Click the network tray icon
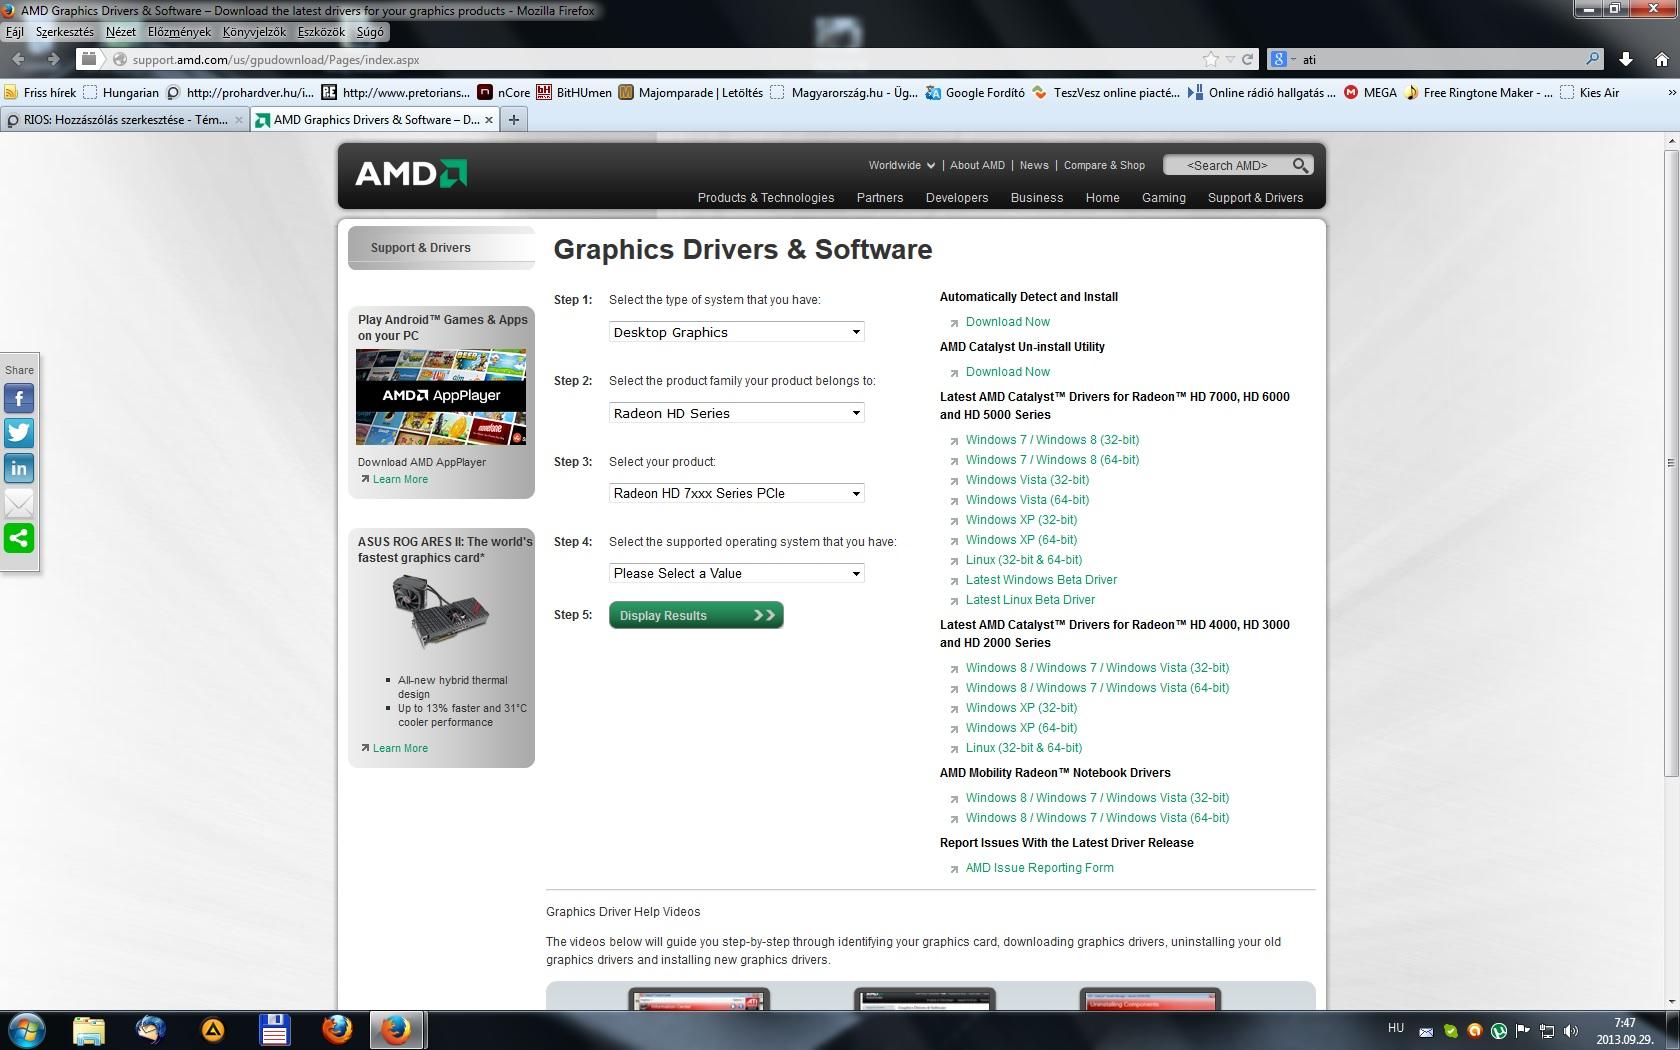 (x=1547, y=1031)
